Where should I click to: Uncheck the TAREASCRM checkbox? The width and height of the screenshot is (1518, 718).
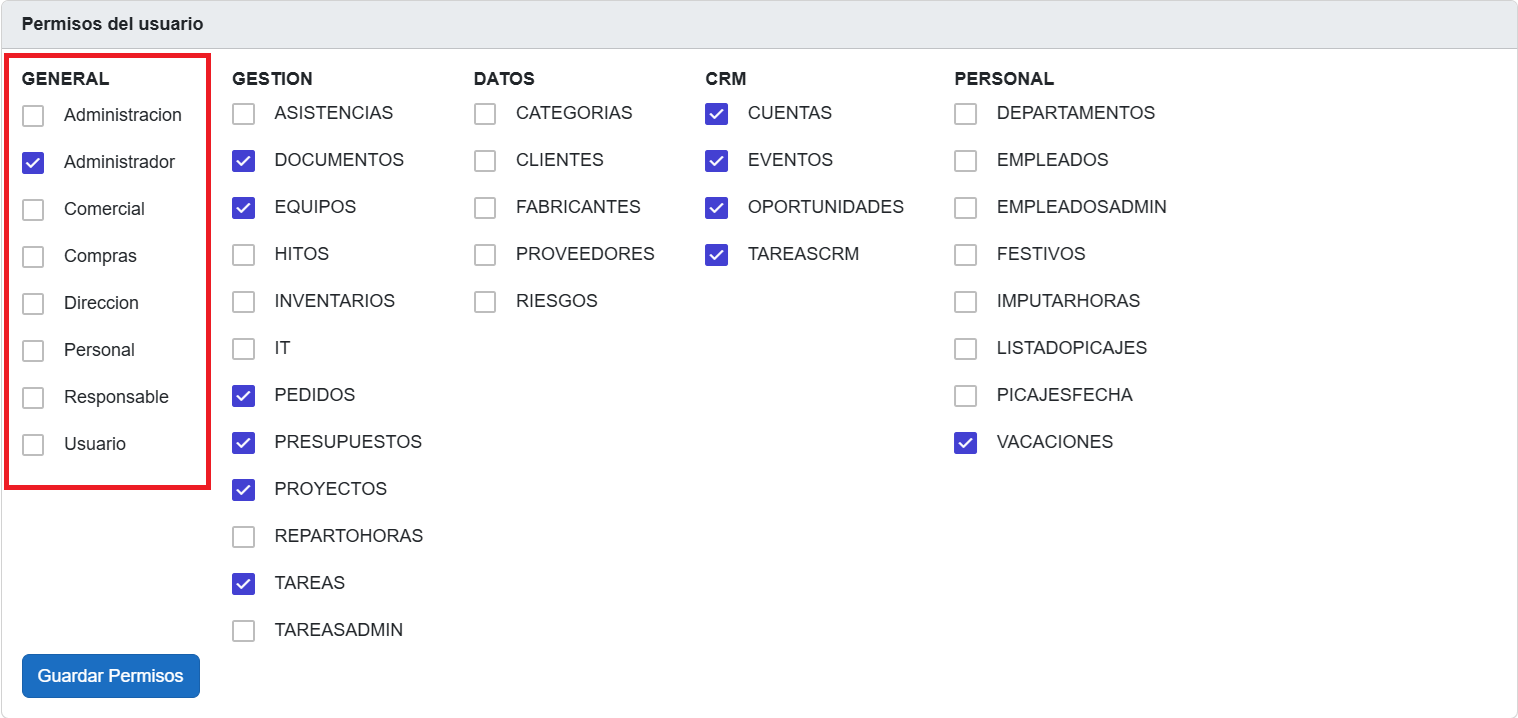(x=716, y=255)
